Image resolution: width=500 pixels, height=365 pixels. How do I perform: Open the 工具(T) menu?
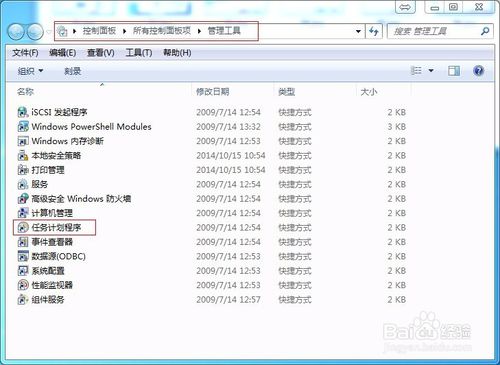[x=139, y=53]
